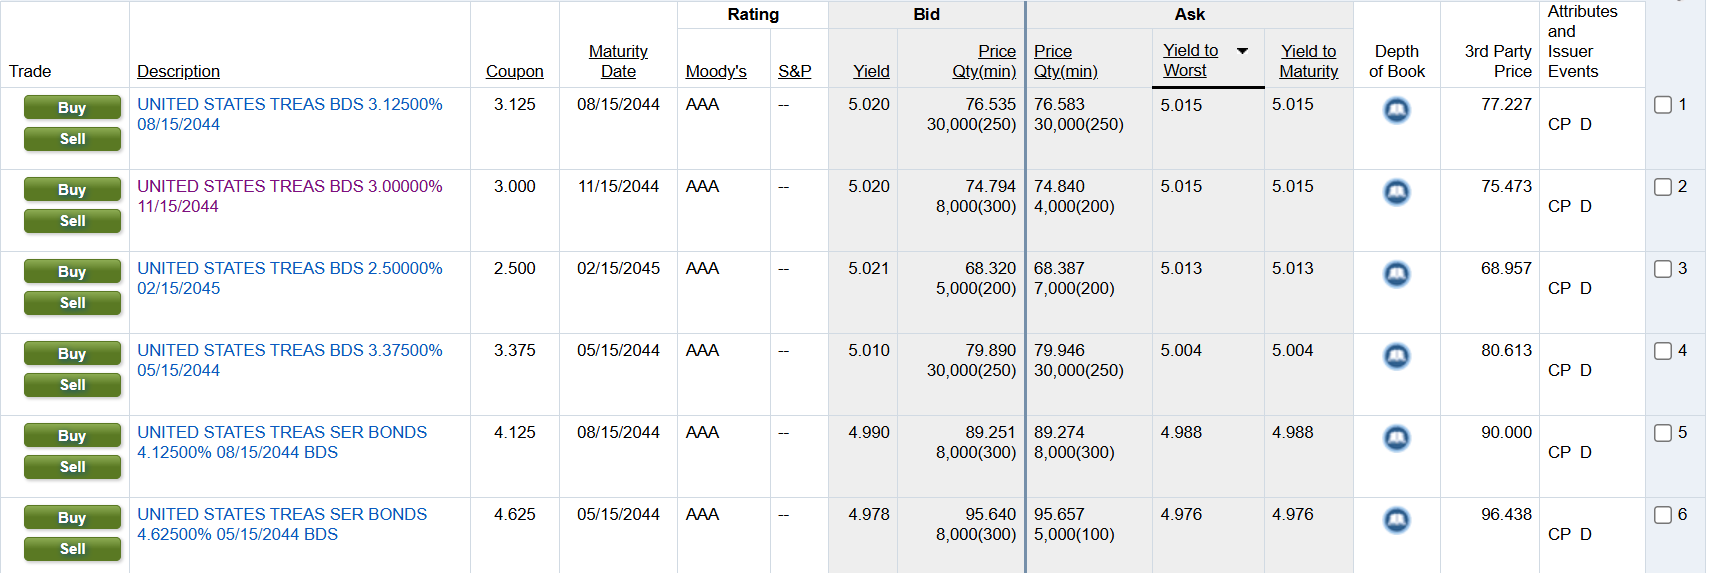The height and width of the screenshot is (573, 1715).
Task: Sort table by Moody's rating header
Action: [x=716, y=71]
